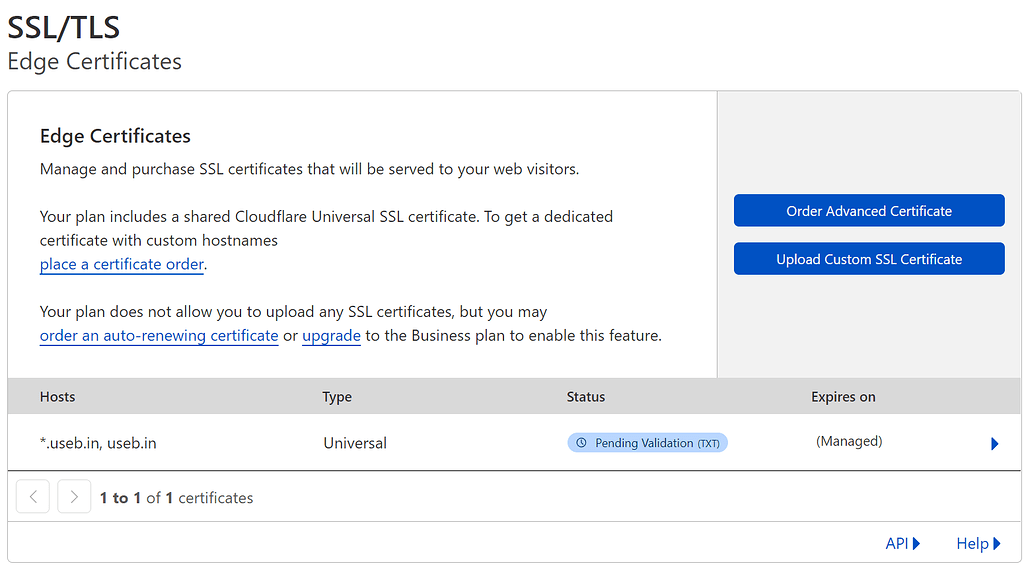Follow the "order an auto-renewing certificate" link
The width and height of the screenshot is (1024, 568).
coord(159,336)
